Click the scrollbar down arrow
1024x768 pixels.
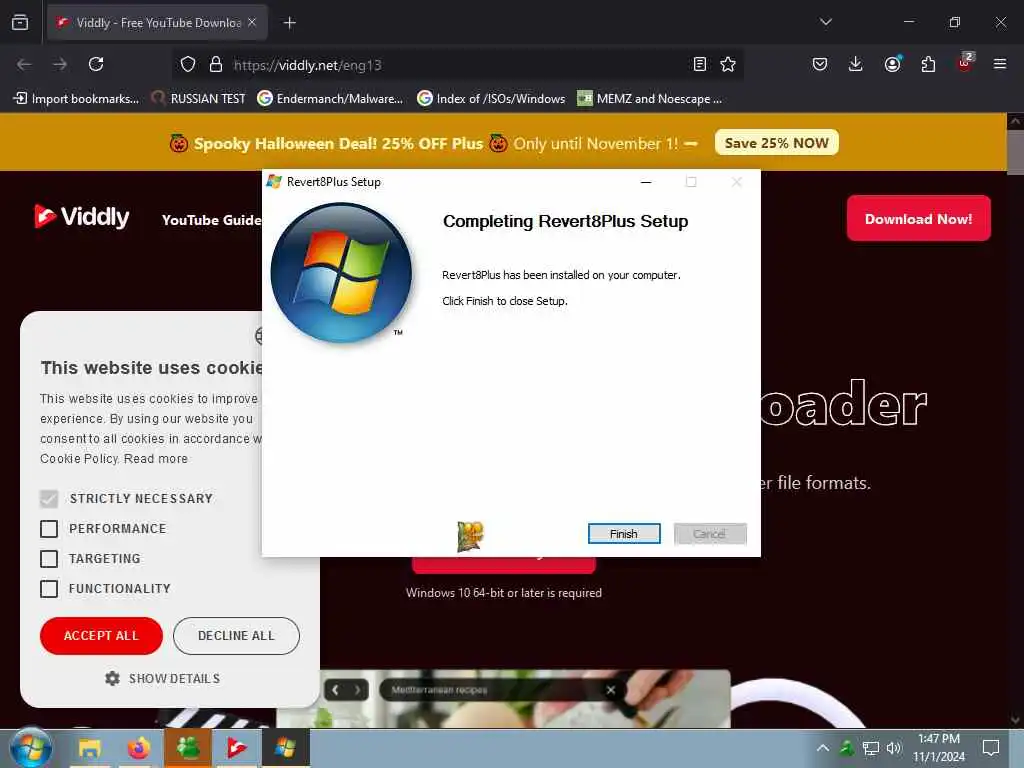coord(1015,720)
